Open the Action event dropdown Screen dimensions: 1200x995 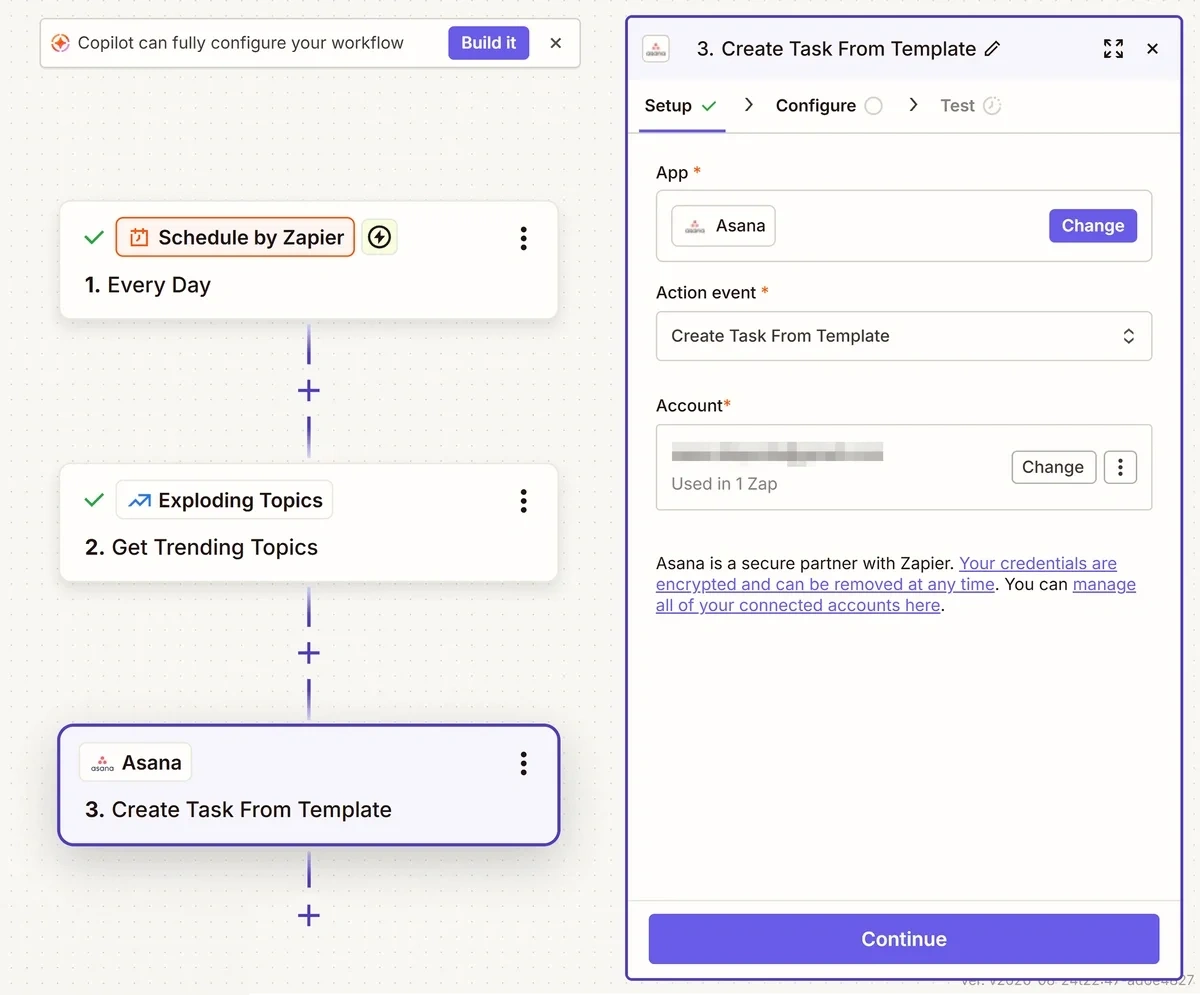click(904, 336)
